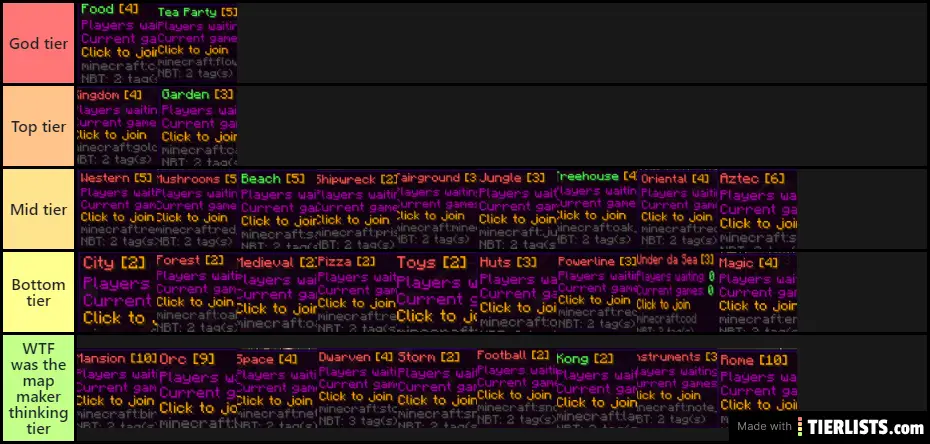The image size is (930, 444).
Task: Click the Jungle map thumbnail
Action: 516,208
